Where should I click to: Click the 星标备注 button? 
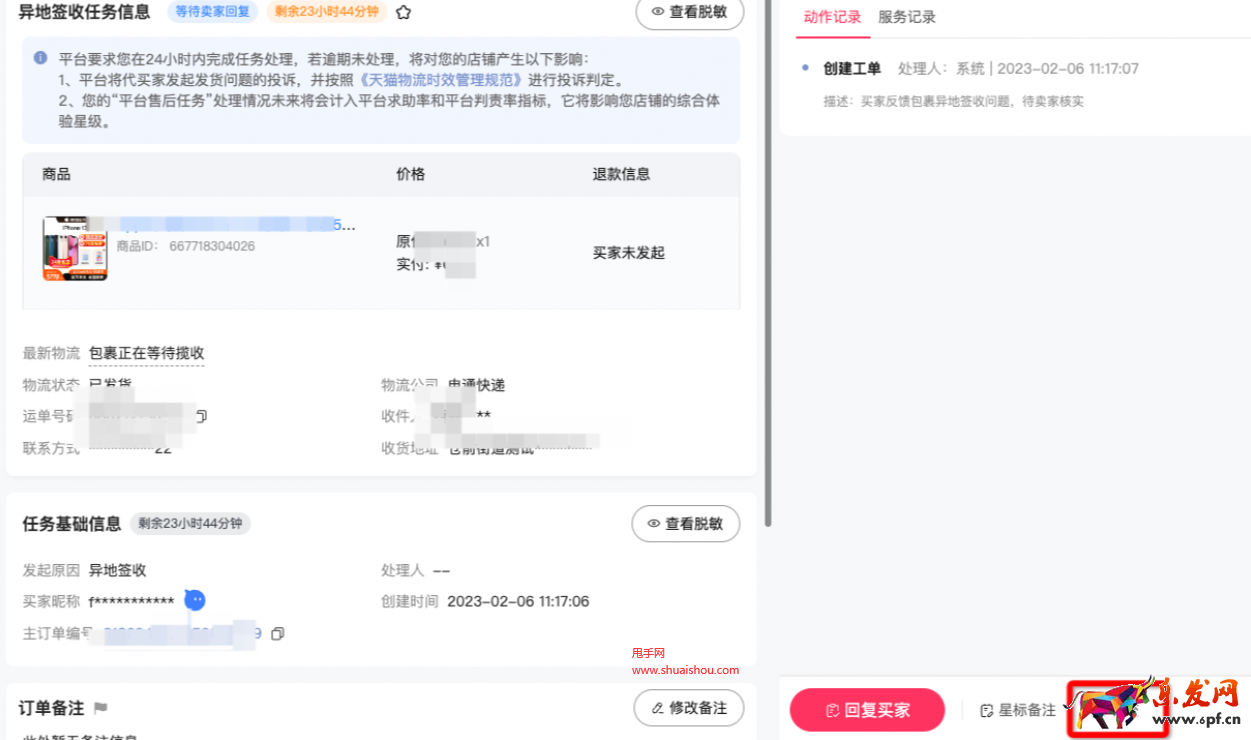pos(1018,710)
